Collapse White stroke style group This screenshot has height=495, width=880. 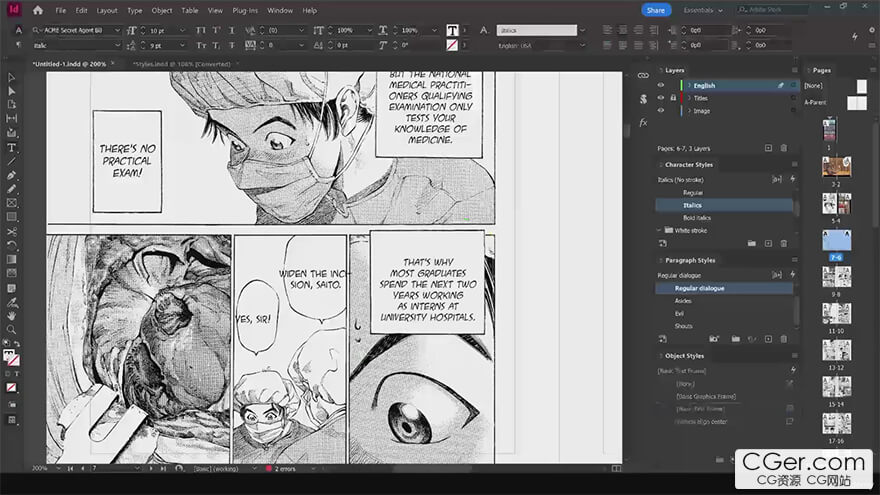tap(659, 230)
